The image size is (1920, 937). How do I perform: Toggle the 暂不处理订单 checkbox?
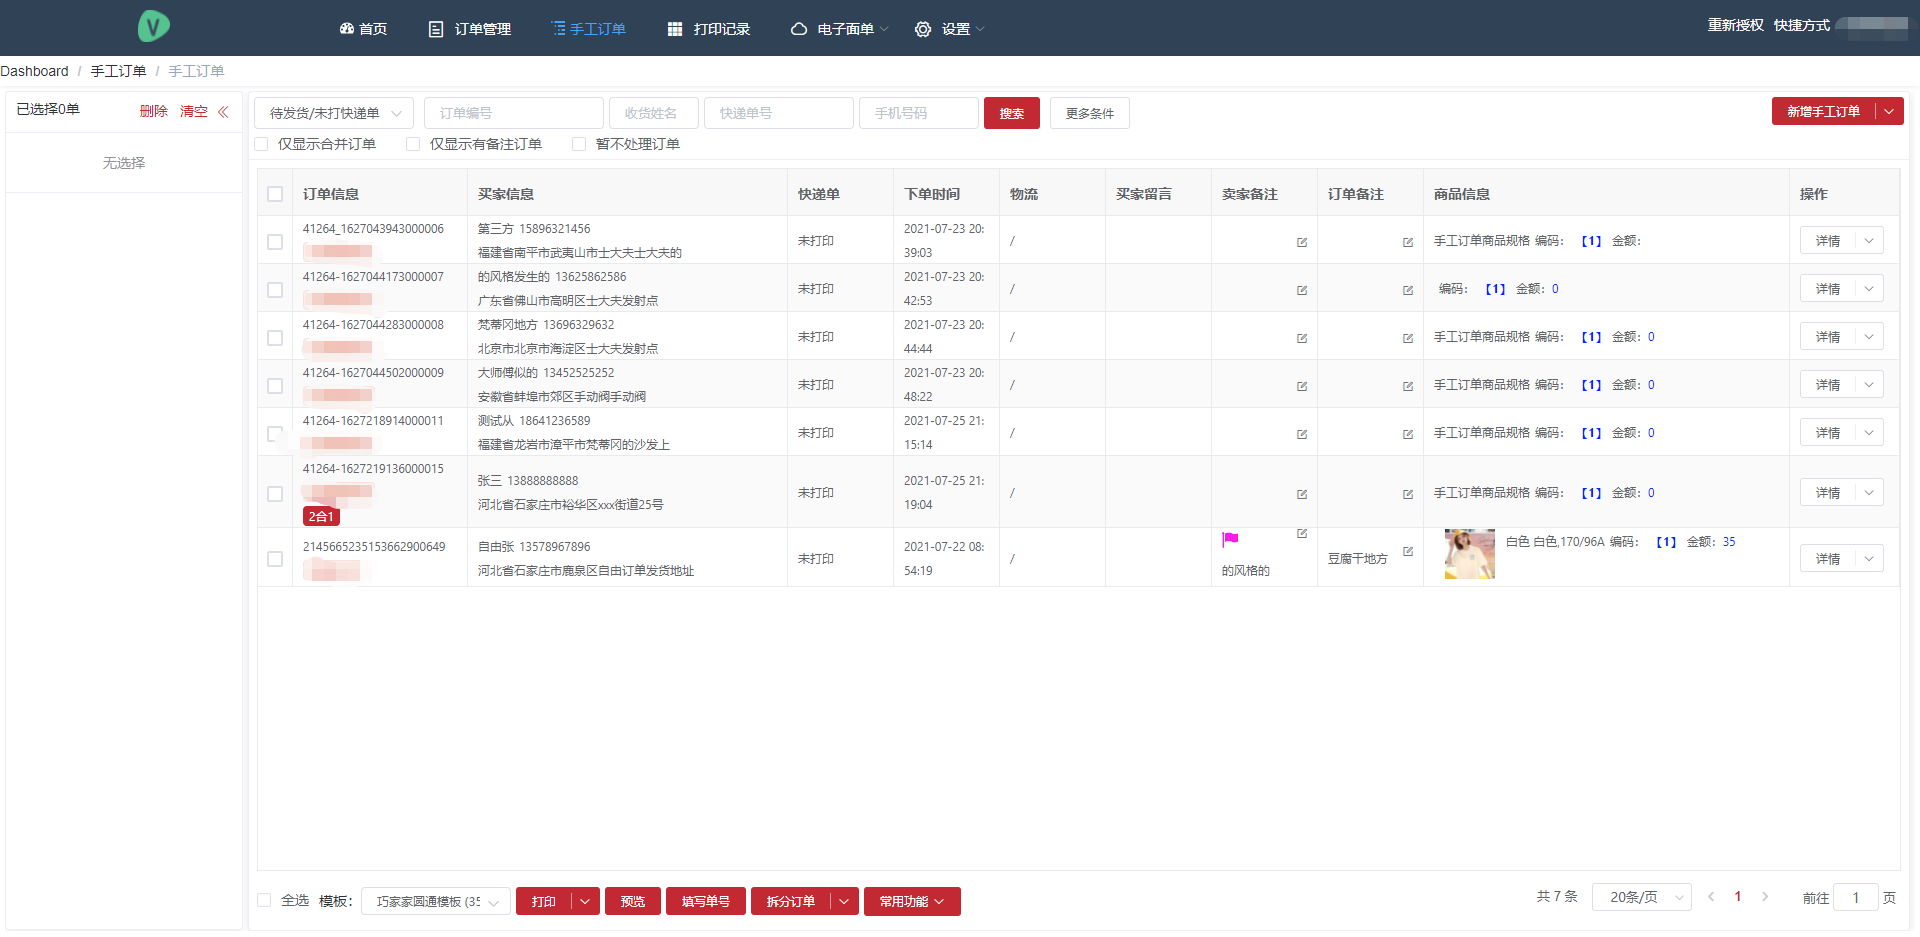coord(579,144)
